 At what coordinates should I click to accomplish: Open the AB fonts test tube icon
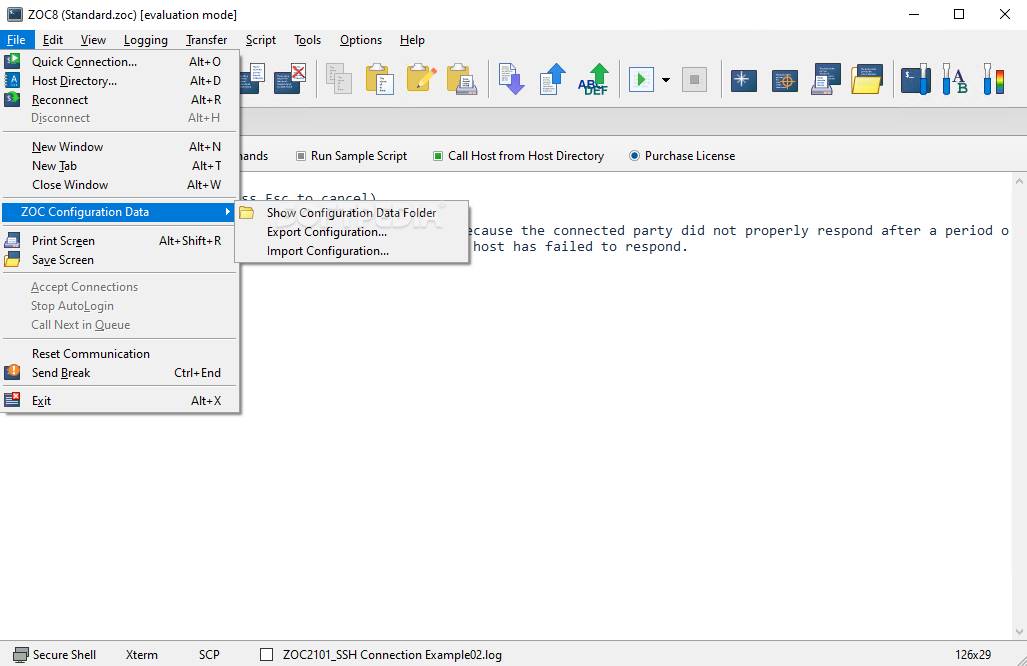(x=954, y=79)
